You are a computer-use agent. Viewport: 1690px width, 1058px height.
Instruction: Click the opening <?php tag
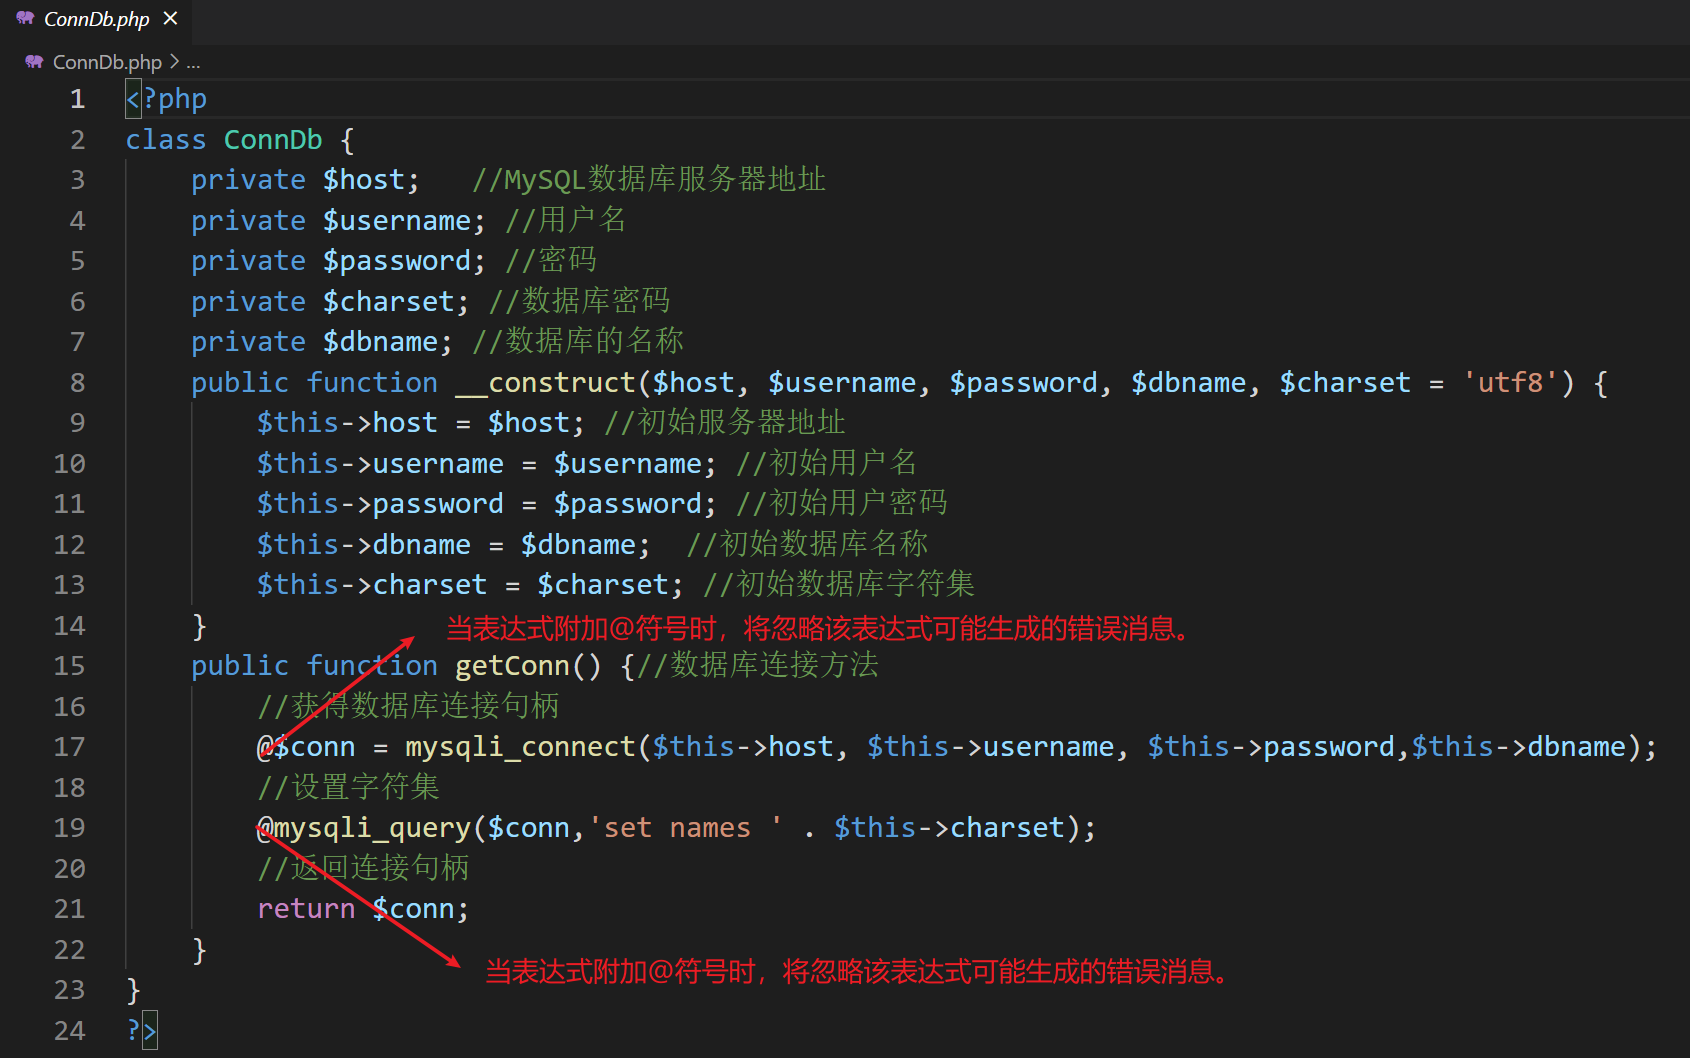click(x=166, y=99)
